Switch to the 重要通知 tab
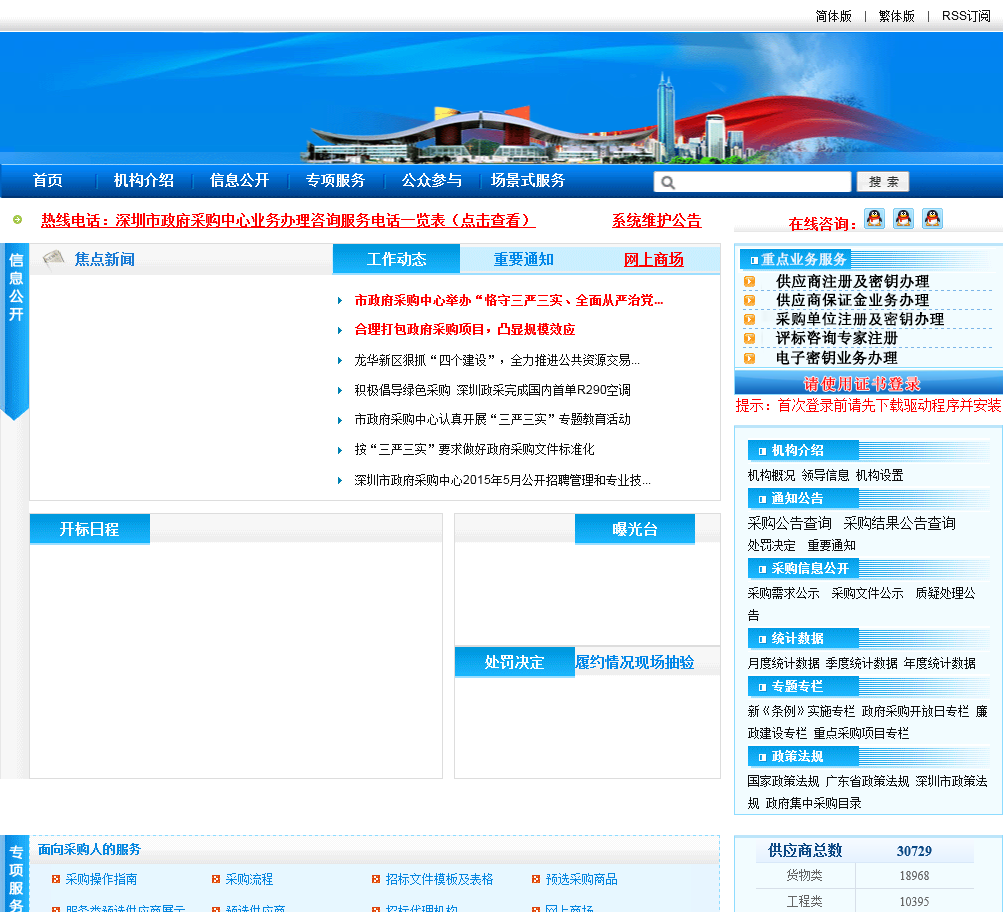Image resolution: width=1003 pixels, height=912 pixels. [524, 259]
